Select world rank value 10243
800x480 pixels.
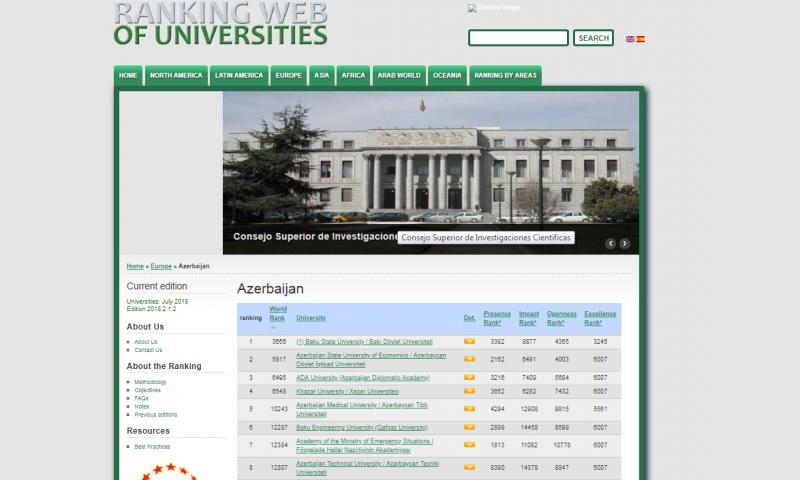279,409
